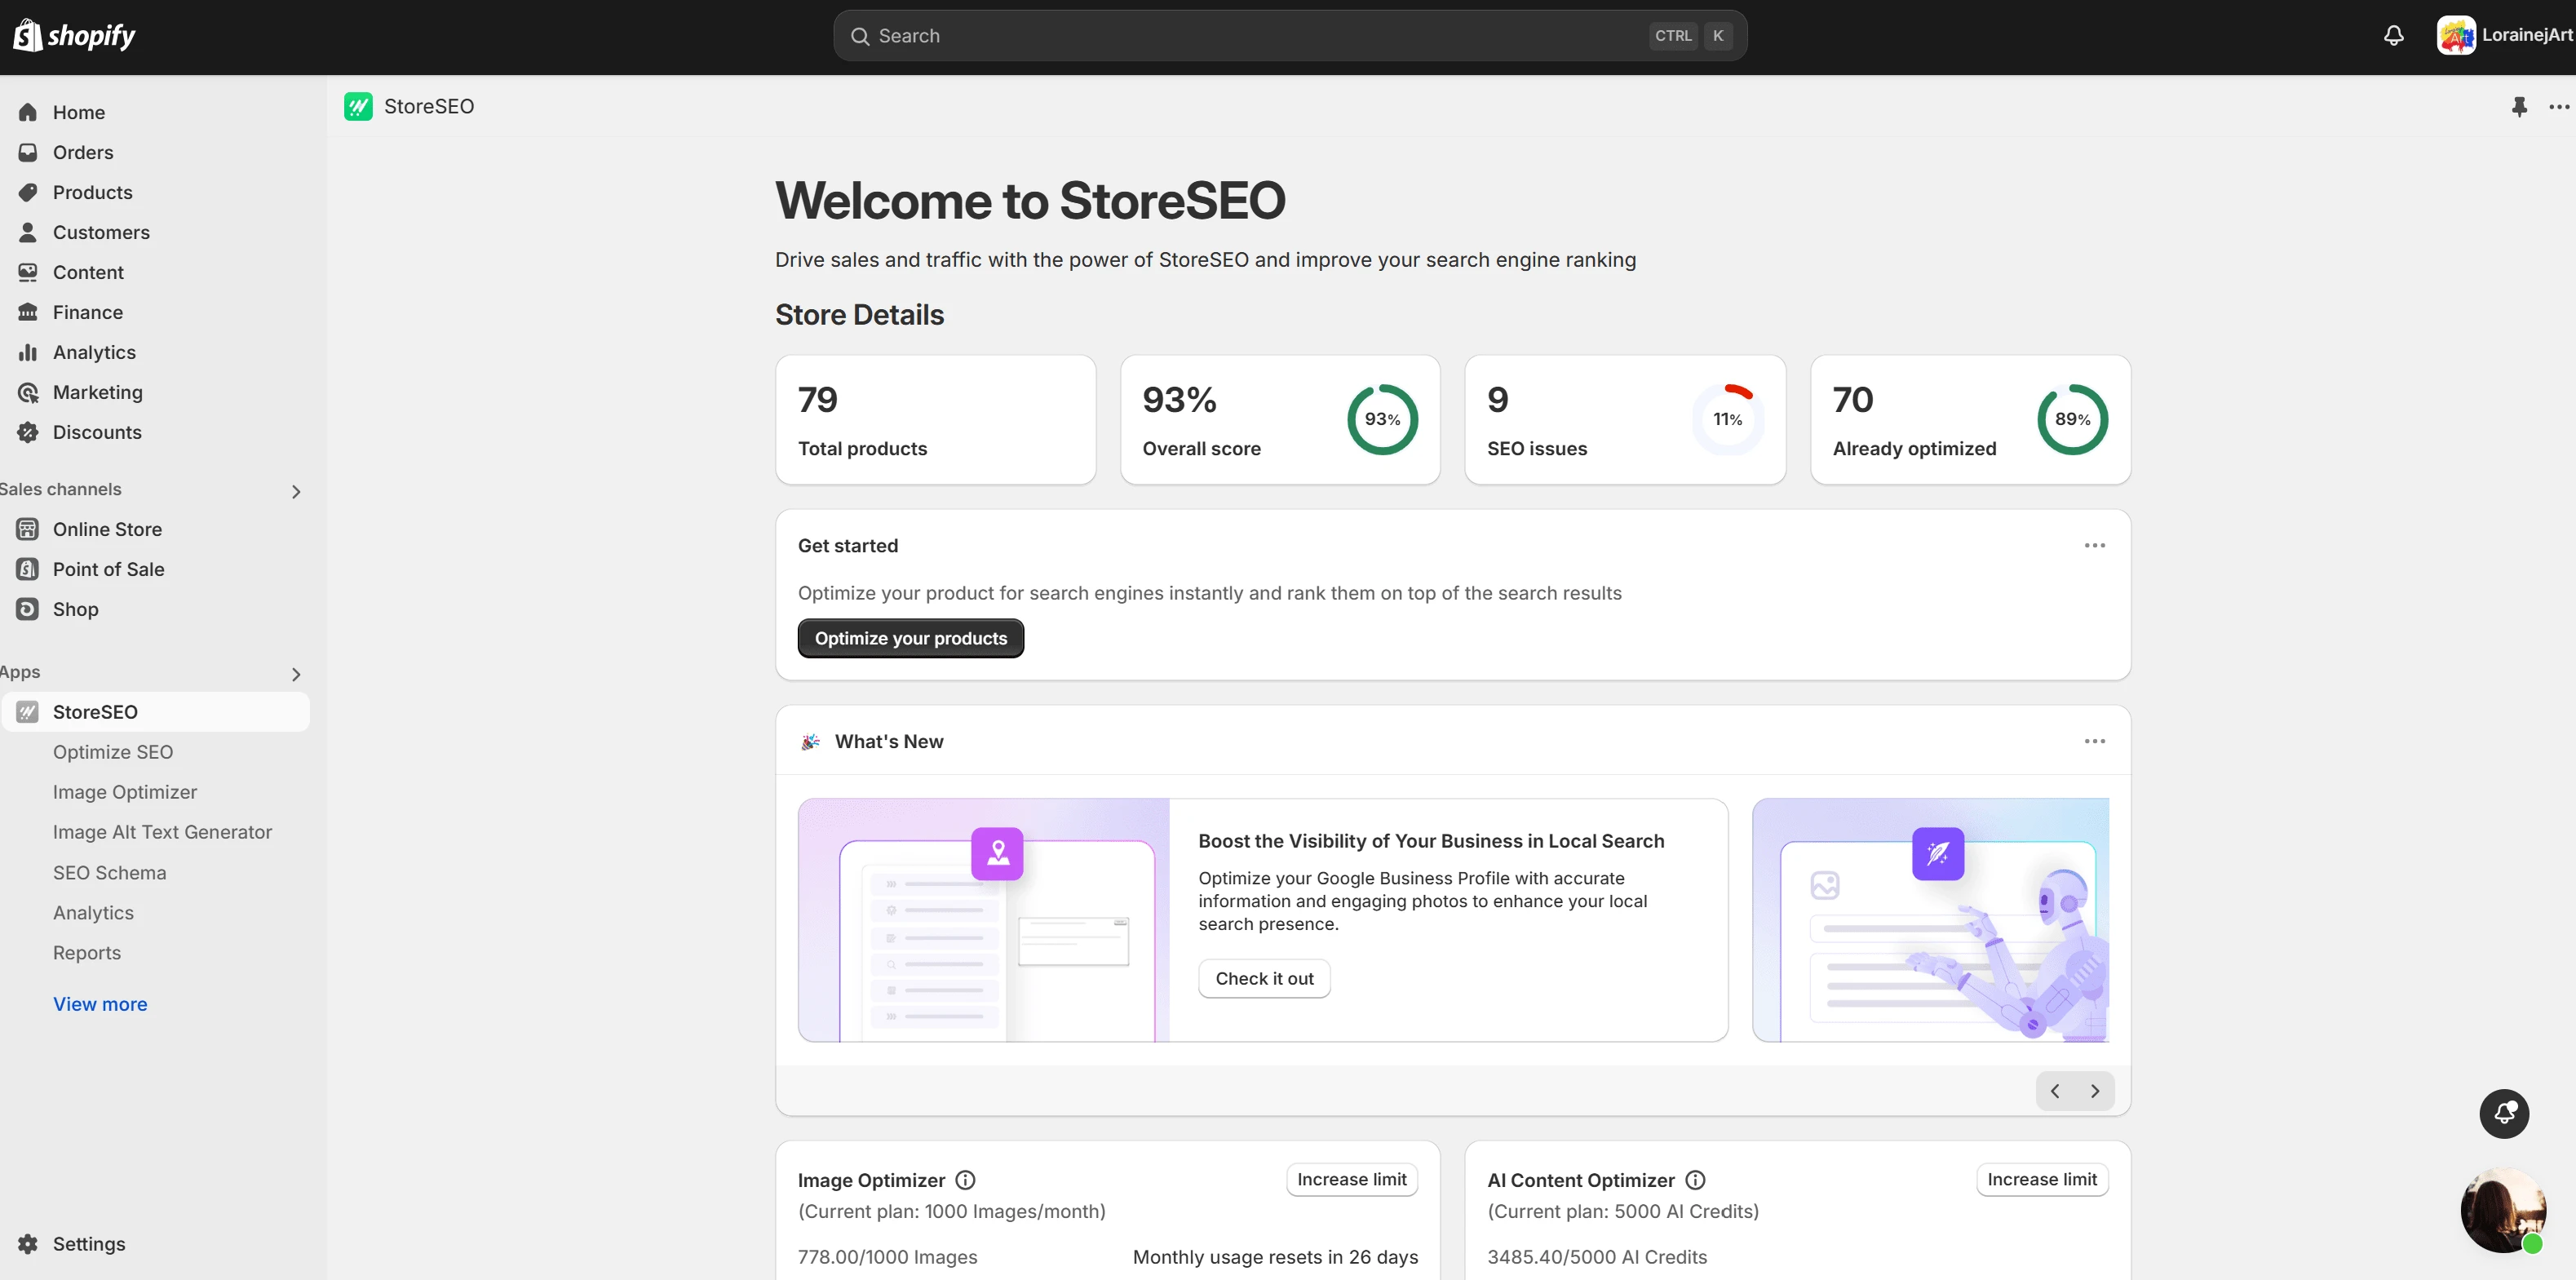The width and height of the screenshot is (2576, 1280).
Task: Open notifications bell in top bar
Action: point(2393,36)
